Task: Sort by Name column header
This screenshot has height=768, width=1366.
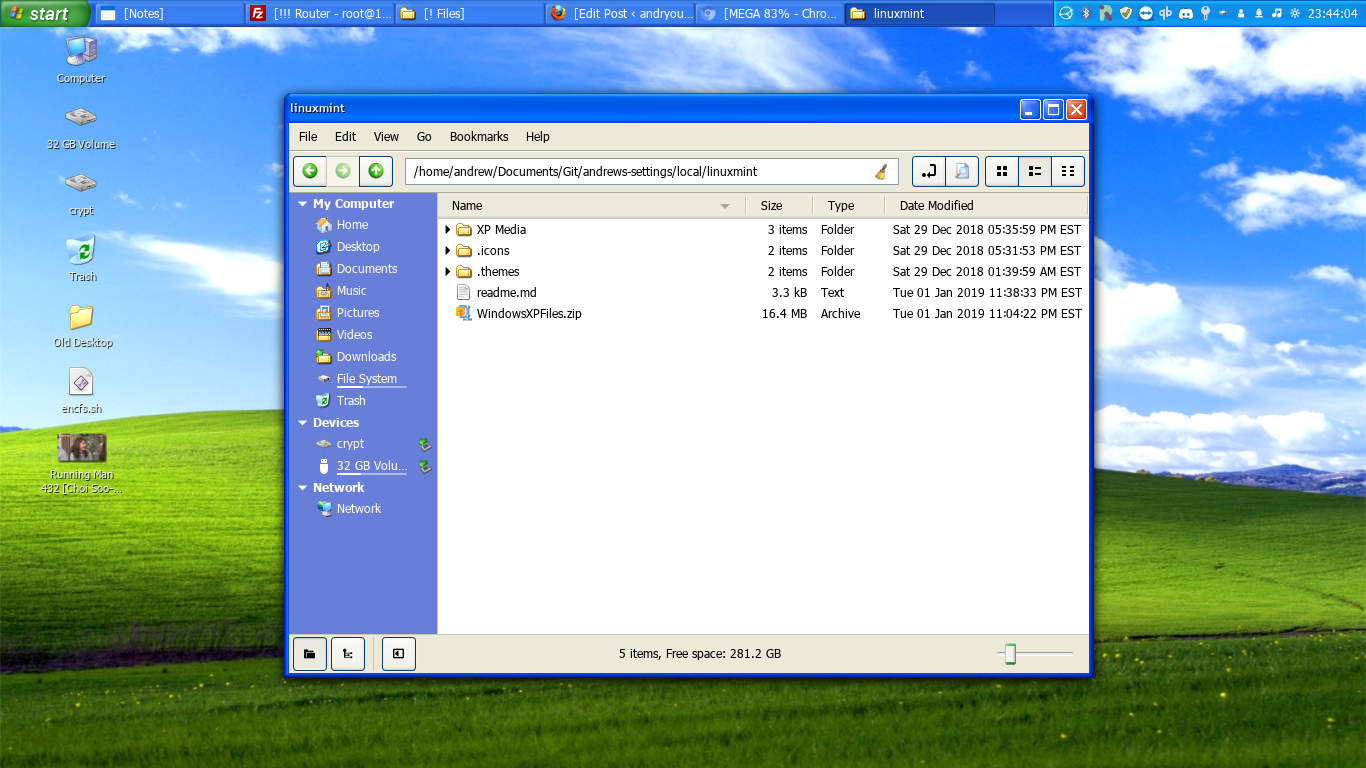Action: [x=592, y=206]
